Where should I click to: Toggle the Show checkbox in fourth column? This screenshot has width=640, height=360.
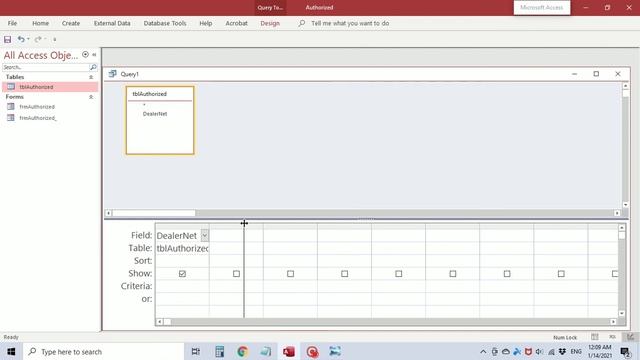[x=344, y=274]
